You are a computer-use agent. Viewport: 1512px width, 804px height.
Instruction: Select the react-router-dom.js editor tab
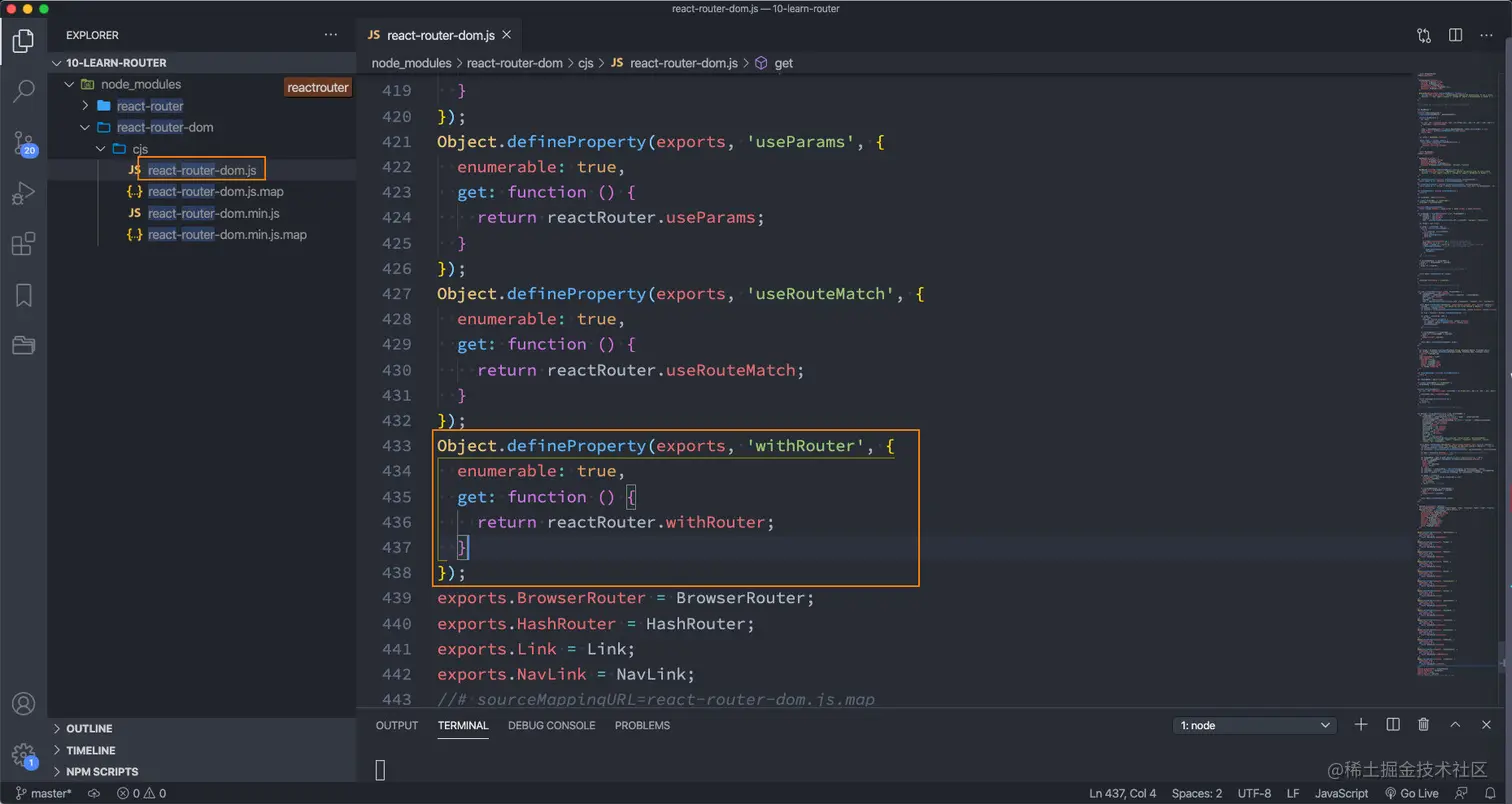coord(439,35)
